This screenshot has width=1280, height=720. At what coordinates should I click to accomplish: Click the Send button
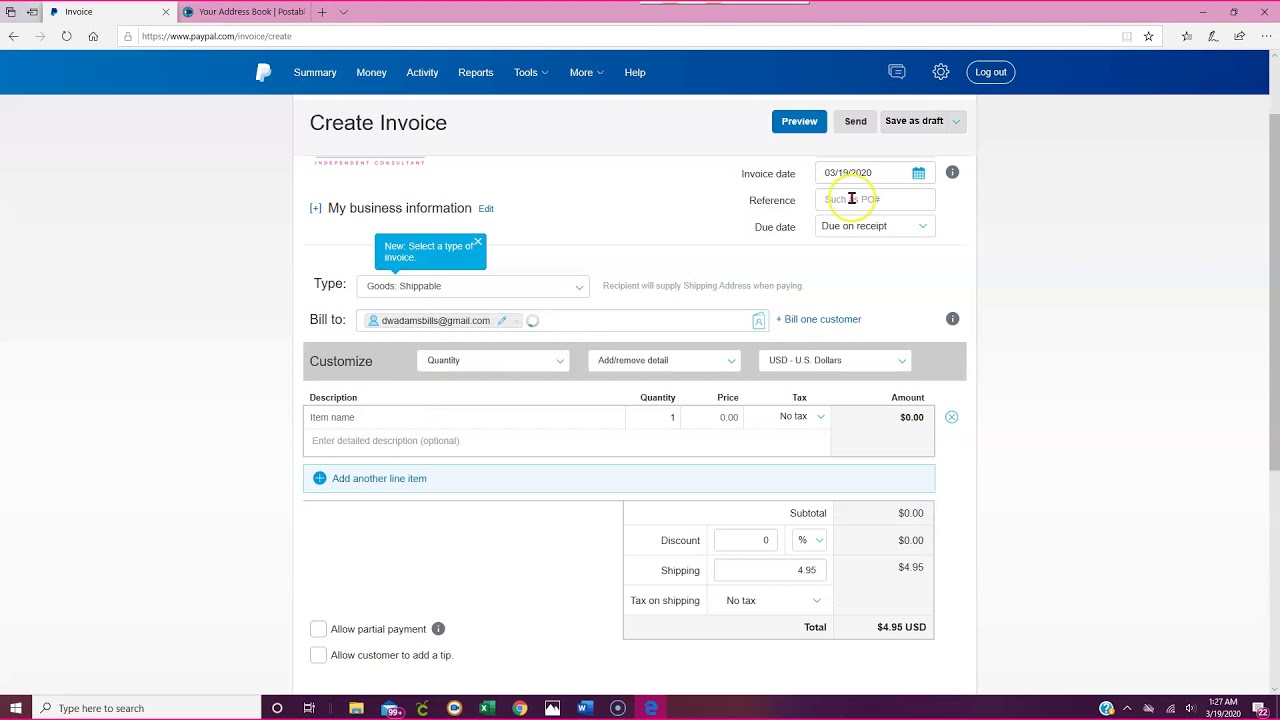point(855,121)
